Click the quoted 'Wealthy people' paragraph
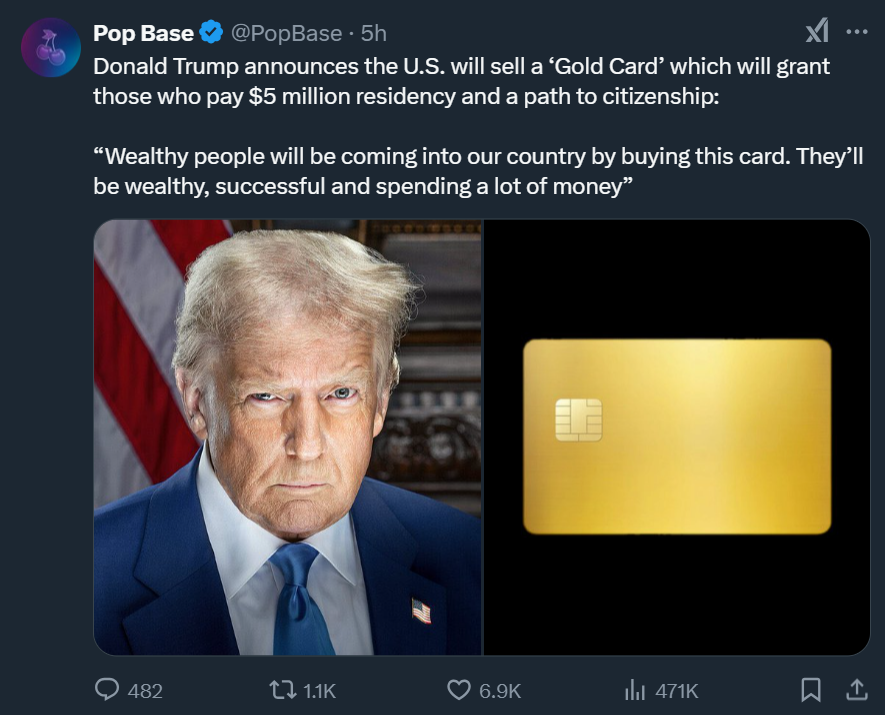The width and height of the screenshot is (885, 715). 478,171
